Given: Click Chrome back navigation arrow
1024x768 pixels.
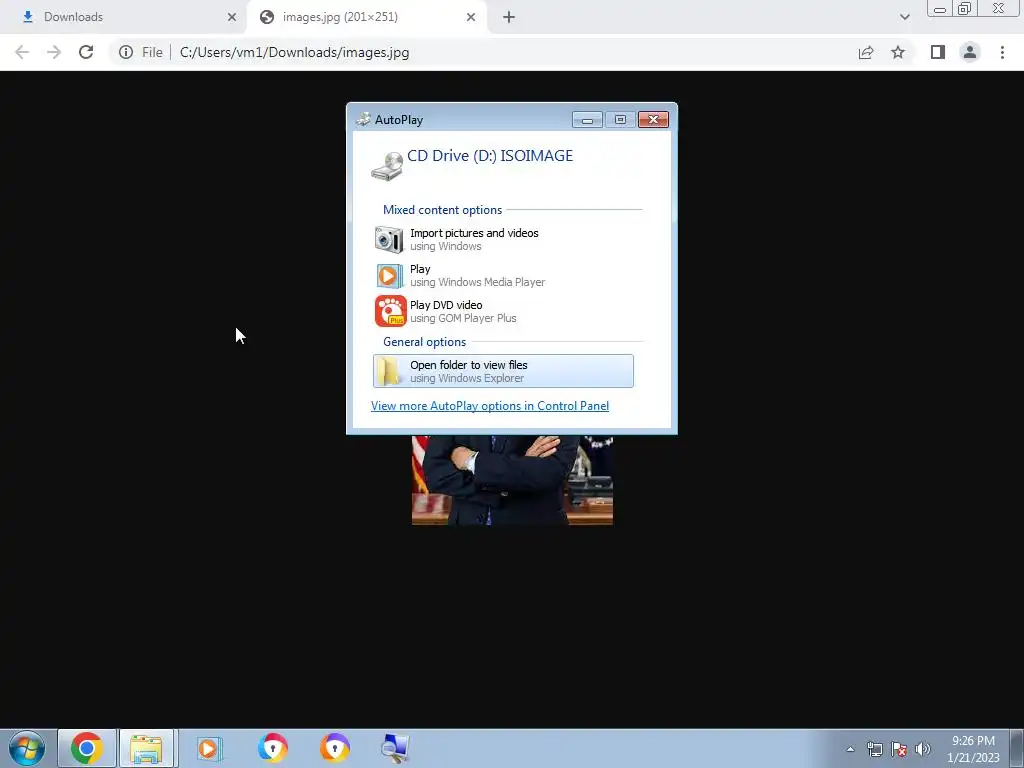Looking at the screenshot, I should [x=22, y=52].
